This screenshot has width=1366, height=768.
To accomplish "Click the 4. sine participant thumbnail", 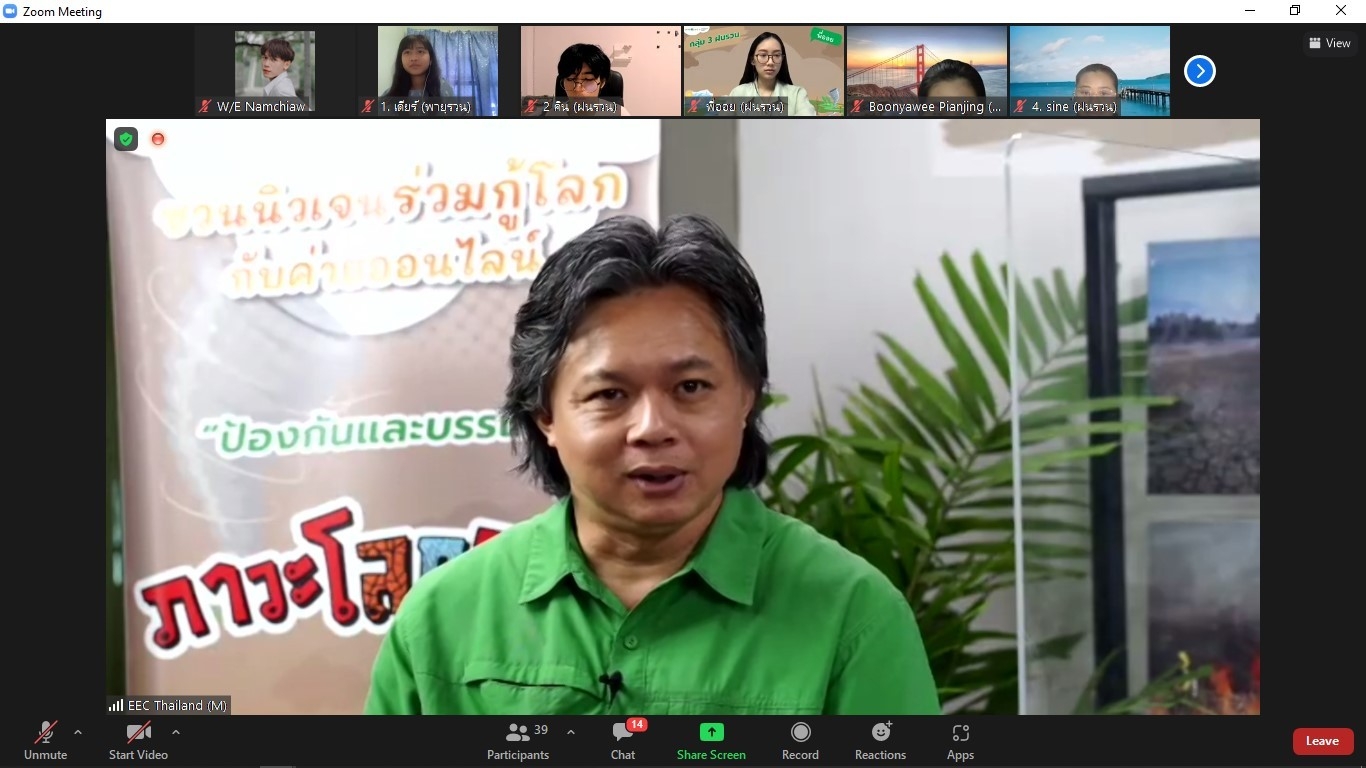I will 1089,70.
